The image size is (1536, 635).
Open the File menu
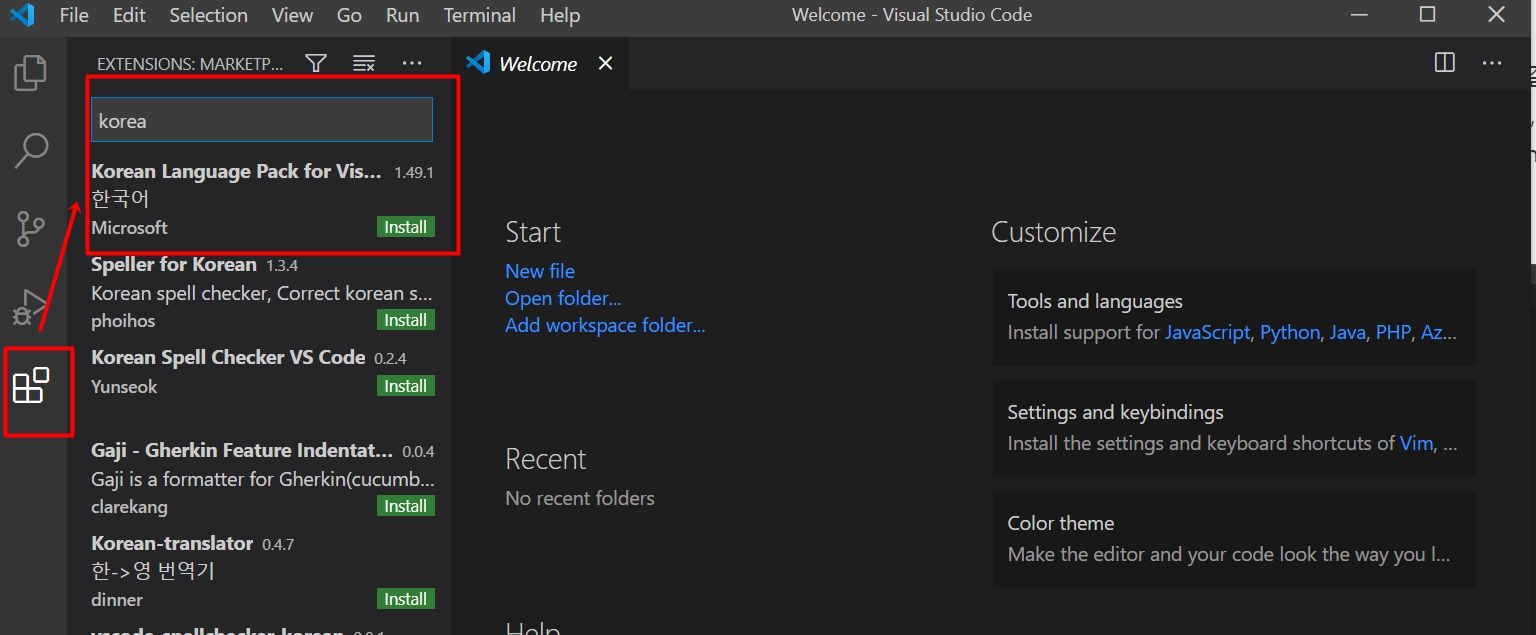[74, 15]
